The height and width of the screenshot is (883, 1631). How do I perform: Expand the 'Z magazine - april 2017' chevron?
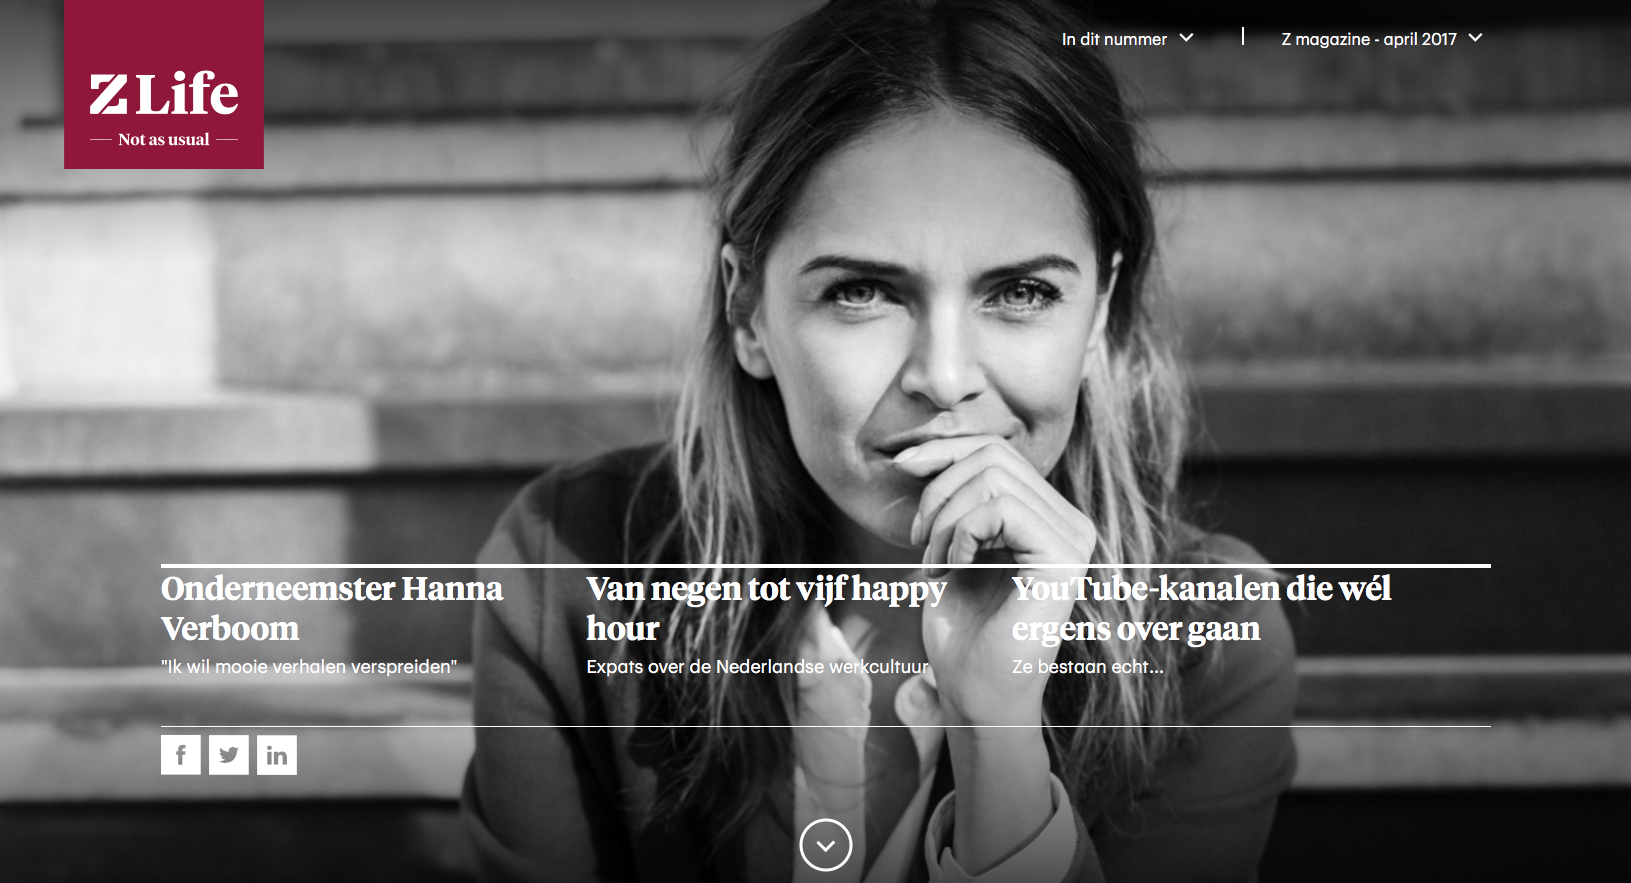pyautogui.click(x=1475, y=38)
